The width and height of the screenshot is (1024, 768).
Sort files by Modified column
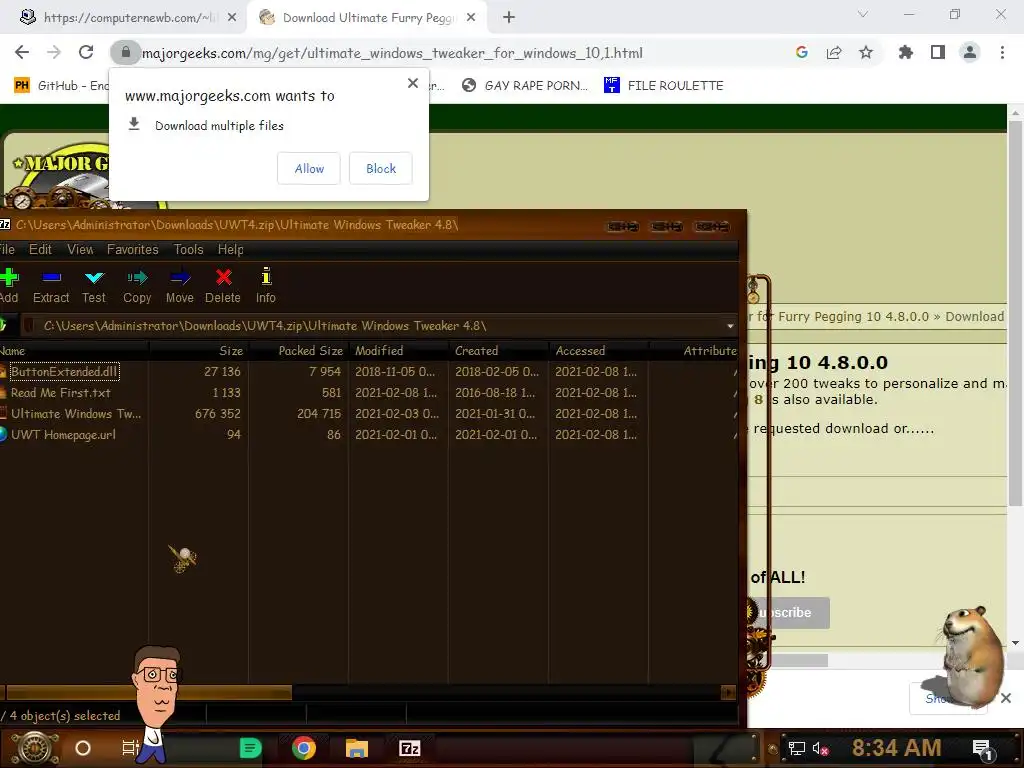coord(398,351)
